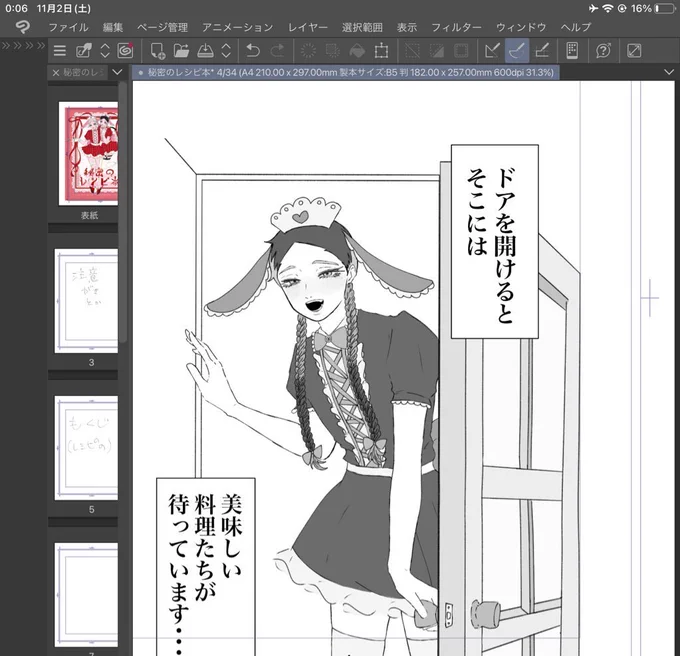
Task: Click the scale/rotate transform icon
Action: coord(381,51)
